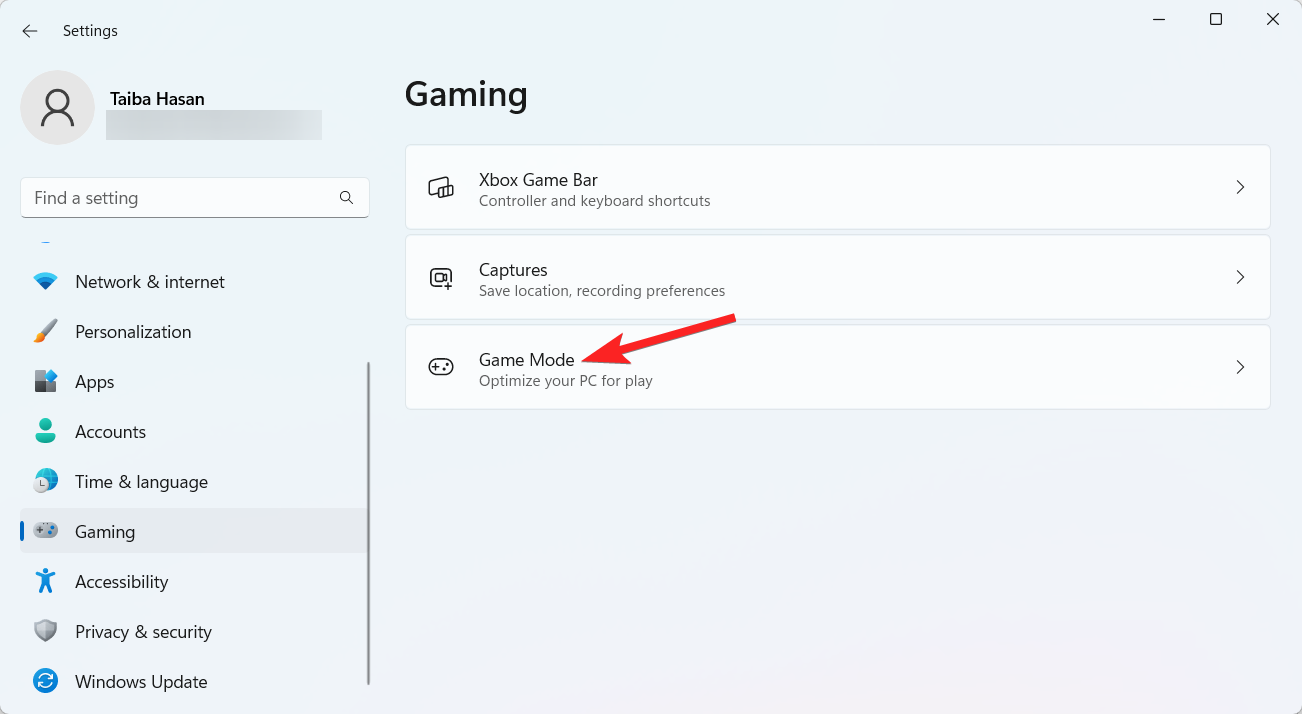Click the Game Mode gamepad icon

pyautogui.click(x=440, y=366)
